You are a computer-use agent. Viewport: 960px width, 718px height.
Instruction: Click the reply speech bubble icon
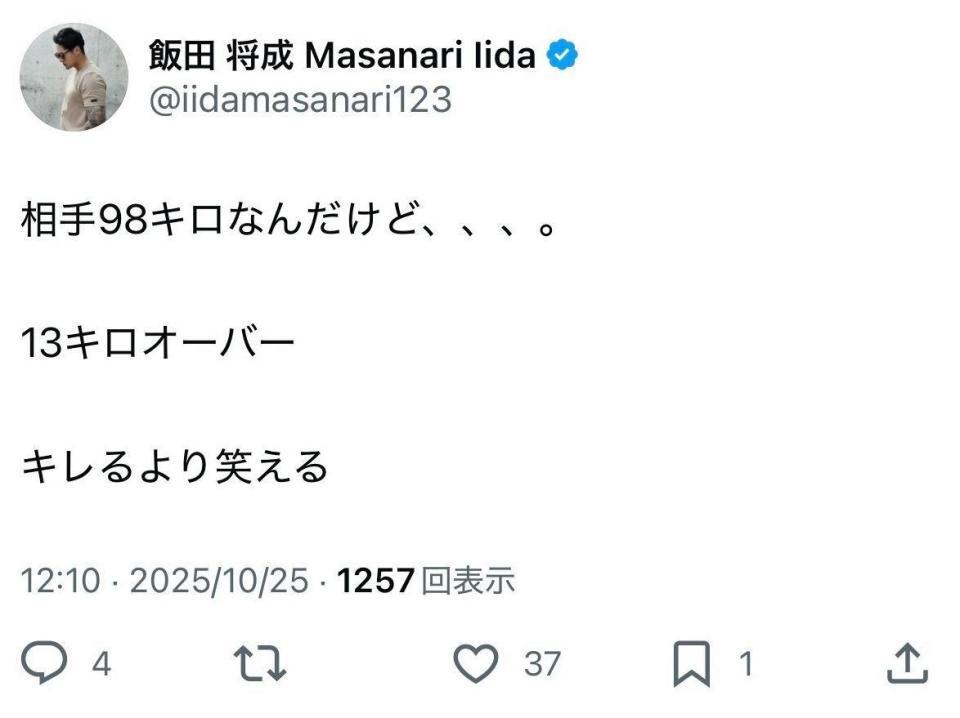point(45,662)
